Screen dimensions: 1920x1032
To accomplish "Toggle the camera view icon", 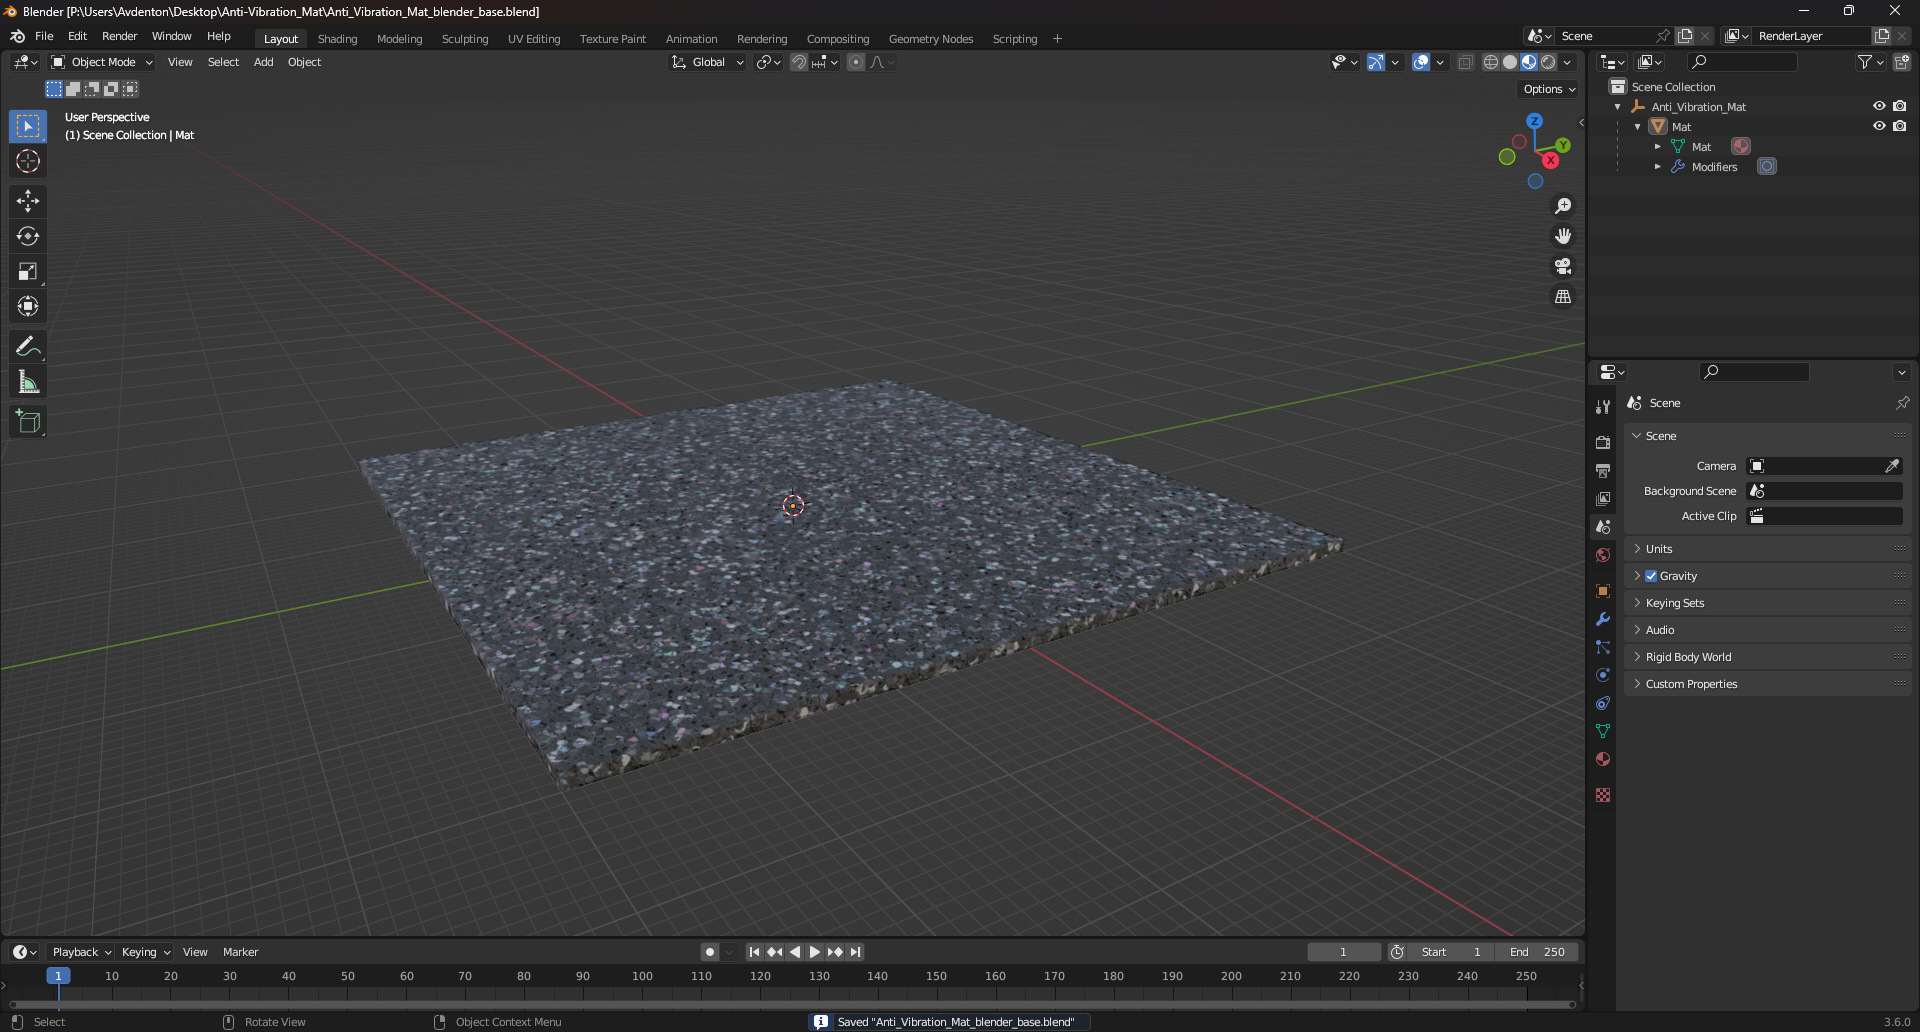I will pos(1563,266).
